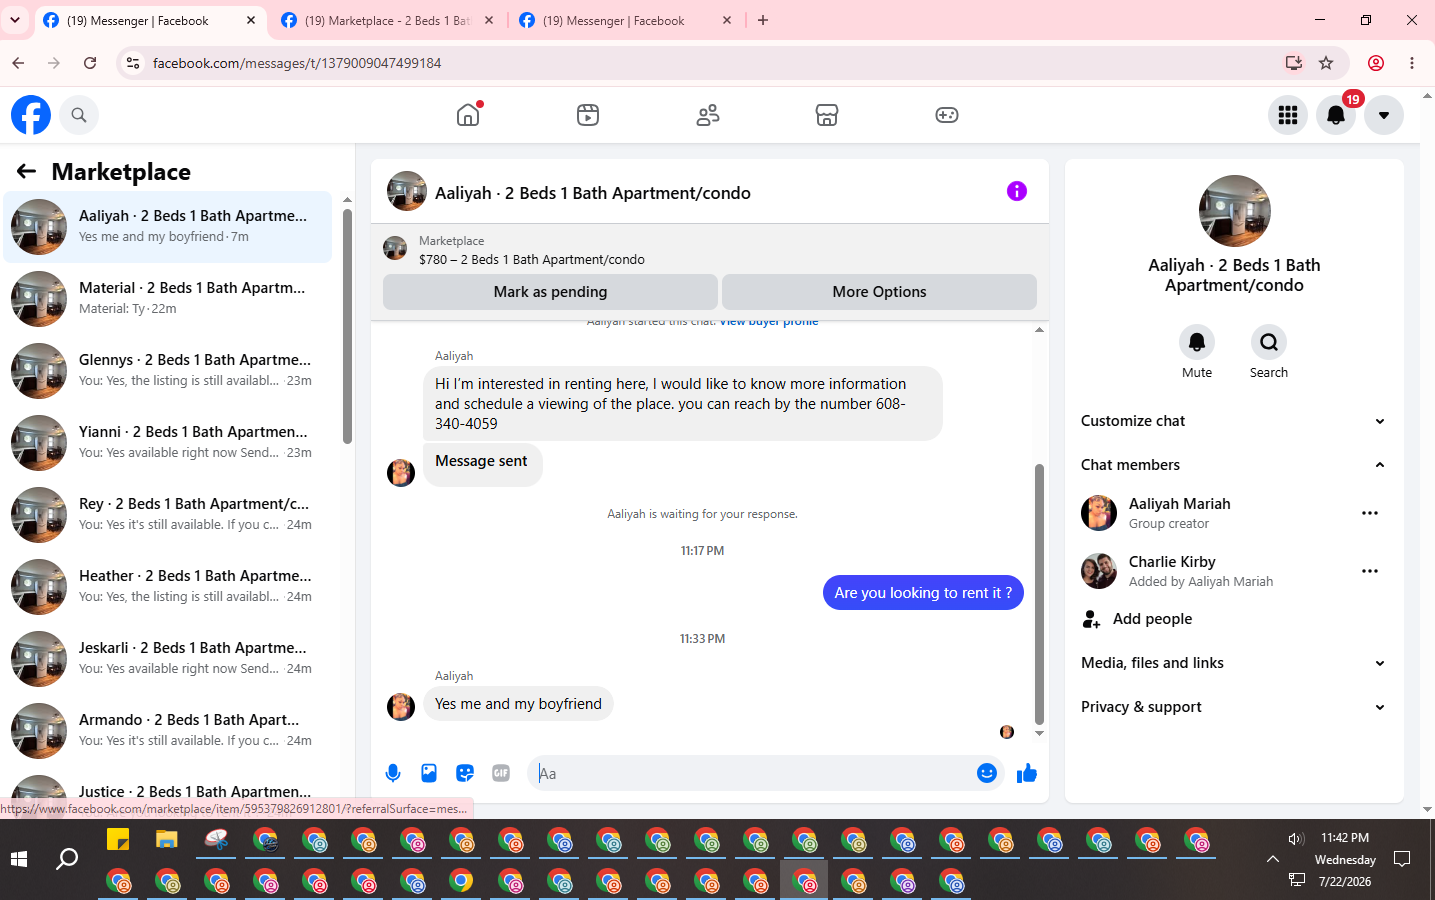The width and height of the screenshot is (1435, 900).
Task: Search in conversation using magnifier icon
Action: pos(1269,342)
